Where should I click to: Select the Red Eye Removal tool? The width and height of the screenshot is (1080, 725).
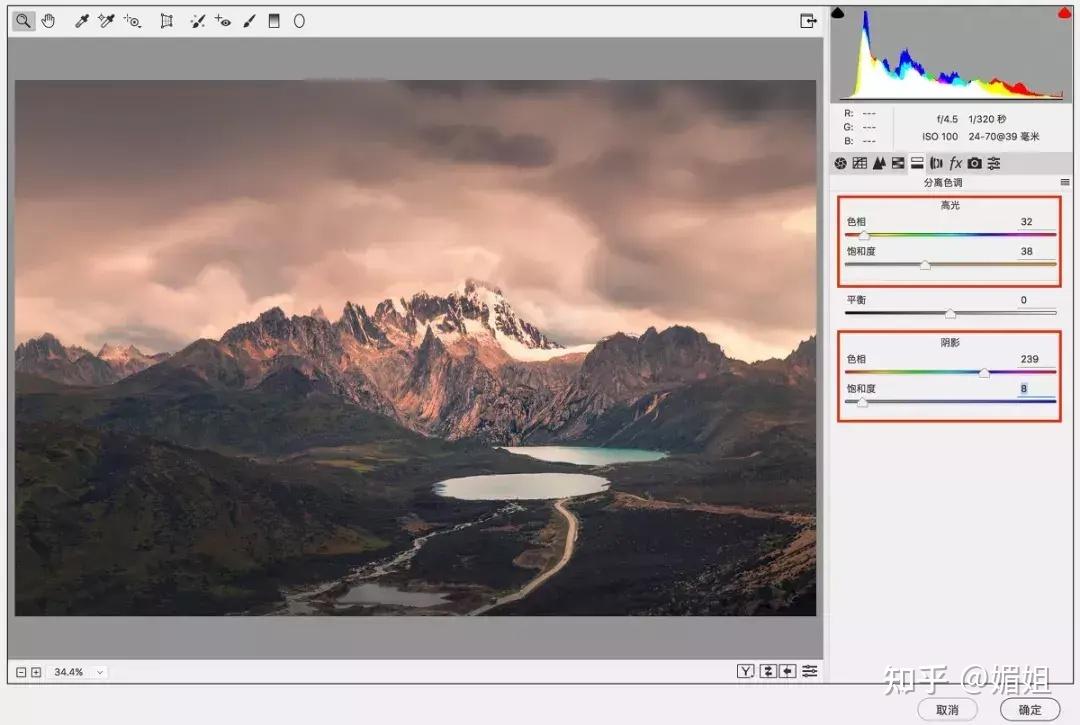pyautogui.click(x=222, y=21)
